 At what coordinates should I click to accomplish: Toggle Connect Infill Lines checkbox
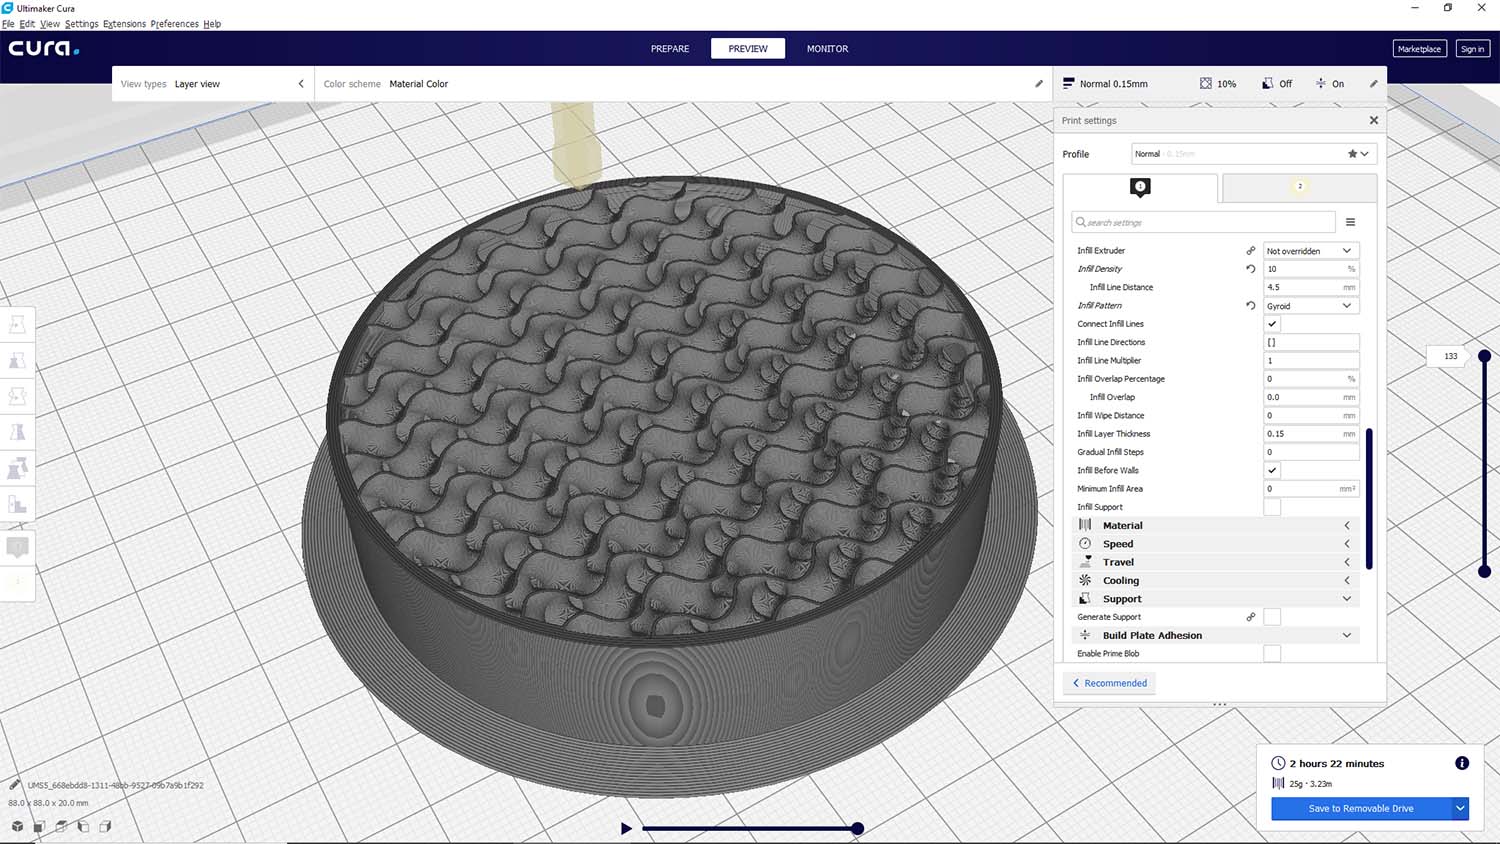click(x=1272, y=324)
